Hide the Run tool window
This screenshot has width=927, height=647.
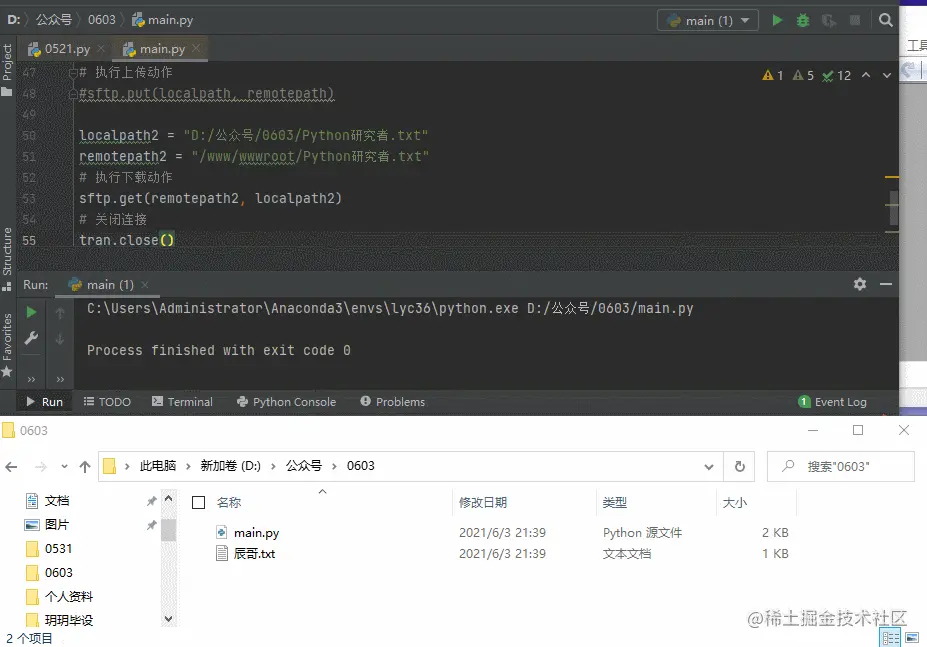(x=886, y=284)
